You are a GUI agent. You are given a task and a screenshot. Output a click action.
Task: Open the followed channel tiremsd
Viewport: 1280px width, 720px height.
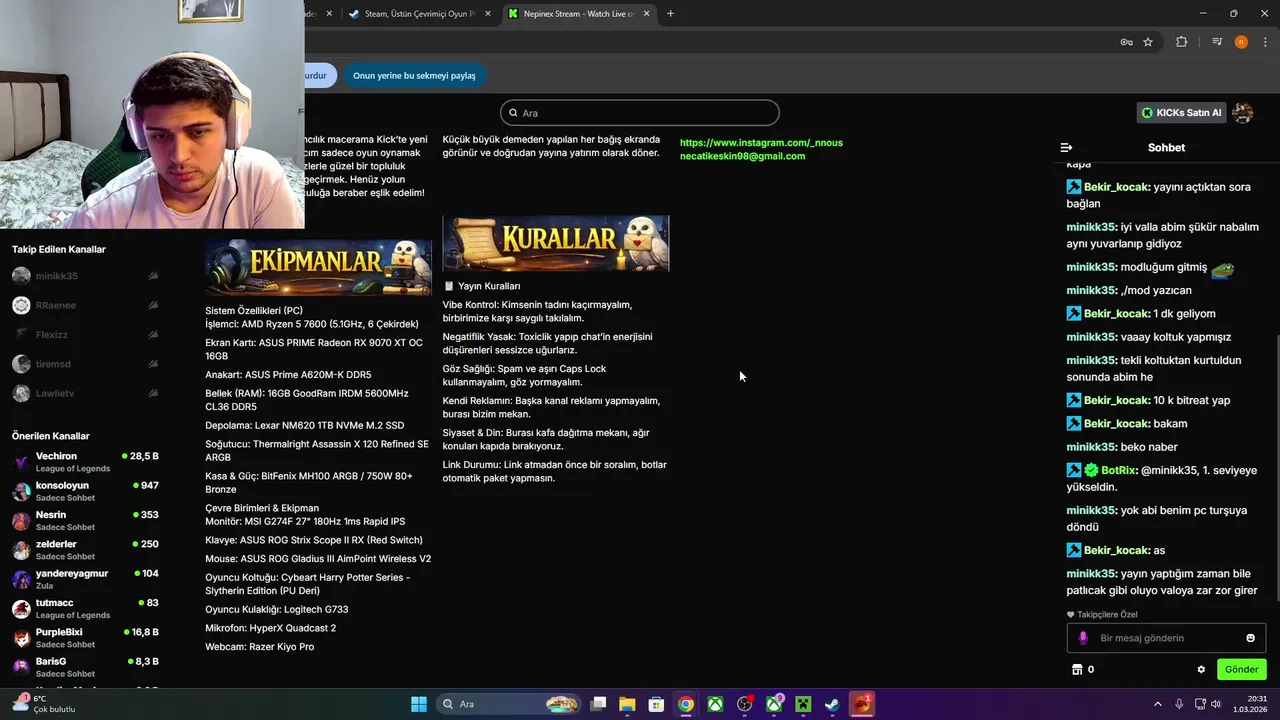coord(85,364)
